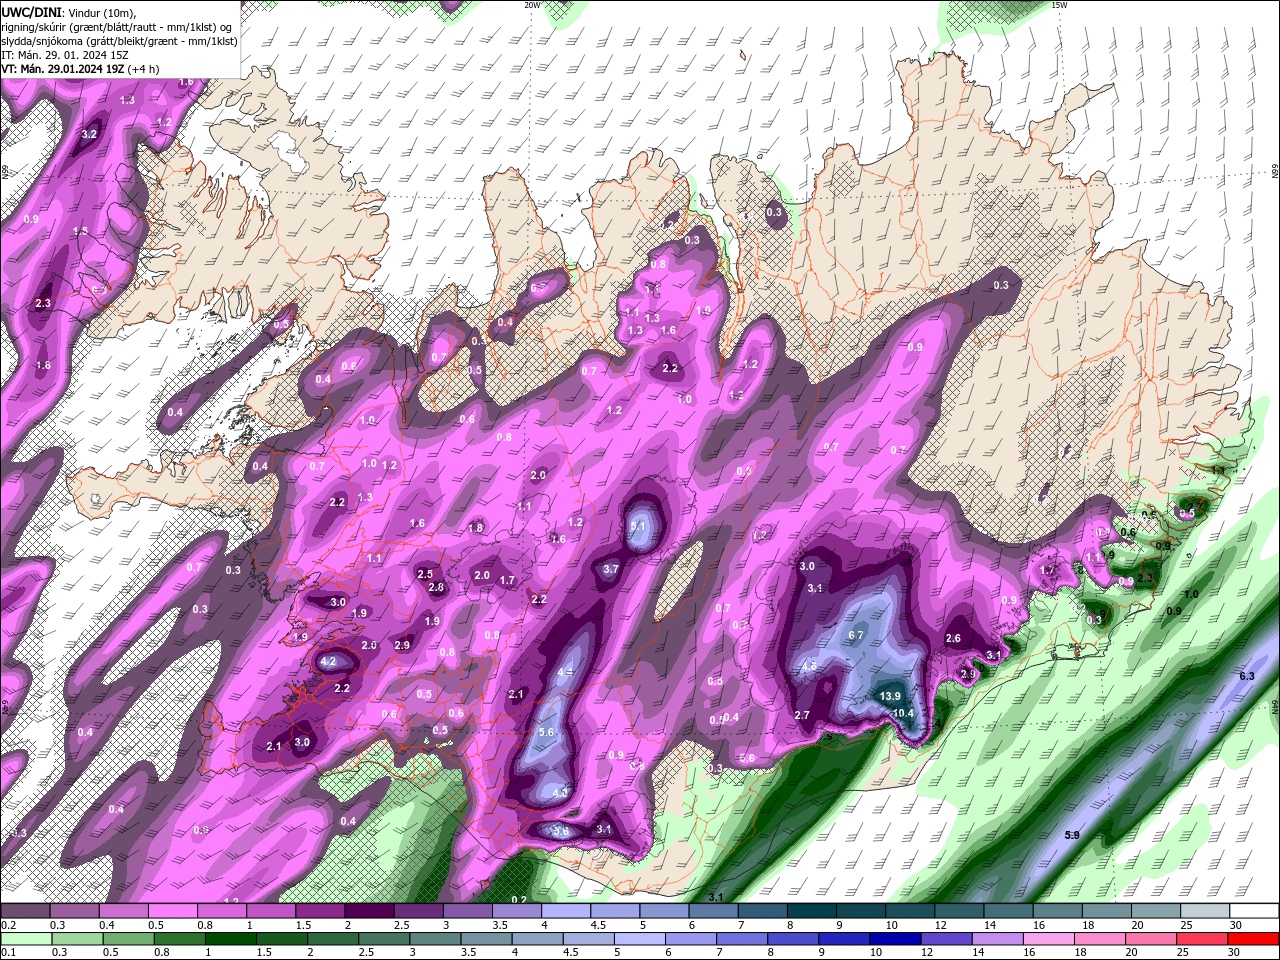Click the '15W' longitude label
The height and width of the screenshot is (960, 1280).
point(1059,5)
